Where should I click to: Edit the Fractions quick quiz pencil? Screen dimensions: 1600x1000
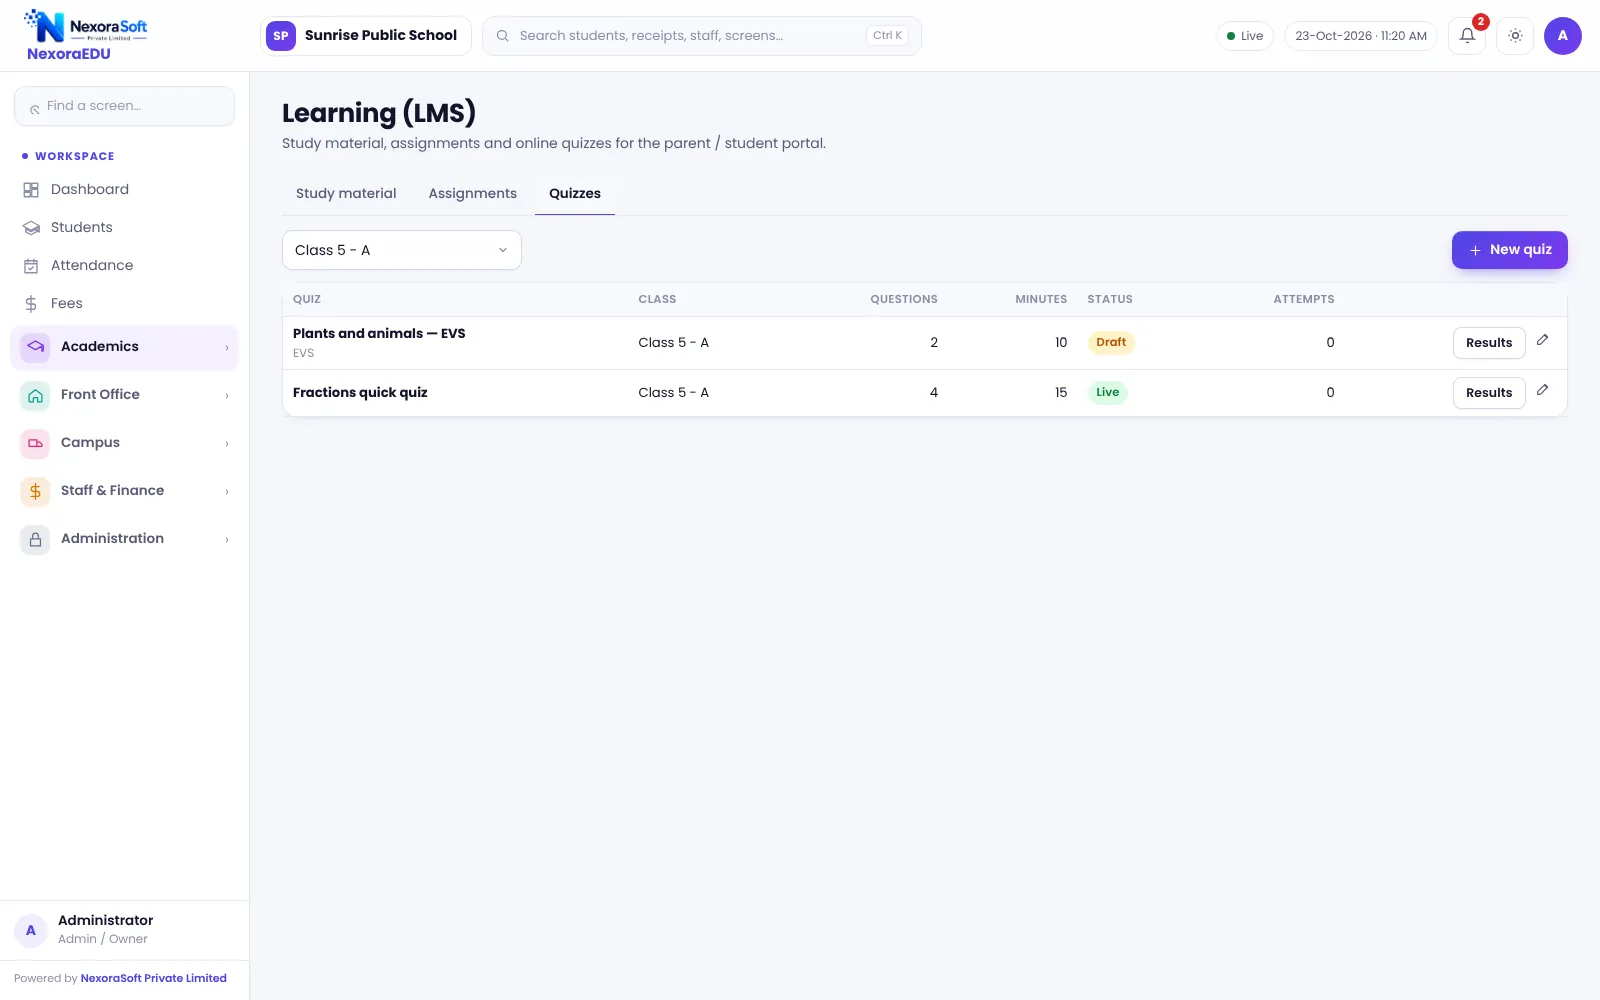[1543, 390]
